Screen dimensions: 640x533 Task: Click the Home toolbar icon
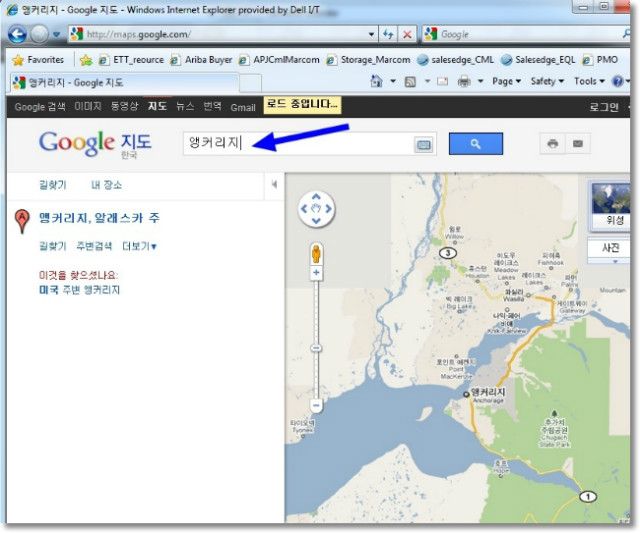pos(376,81)
